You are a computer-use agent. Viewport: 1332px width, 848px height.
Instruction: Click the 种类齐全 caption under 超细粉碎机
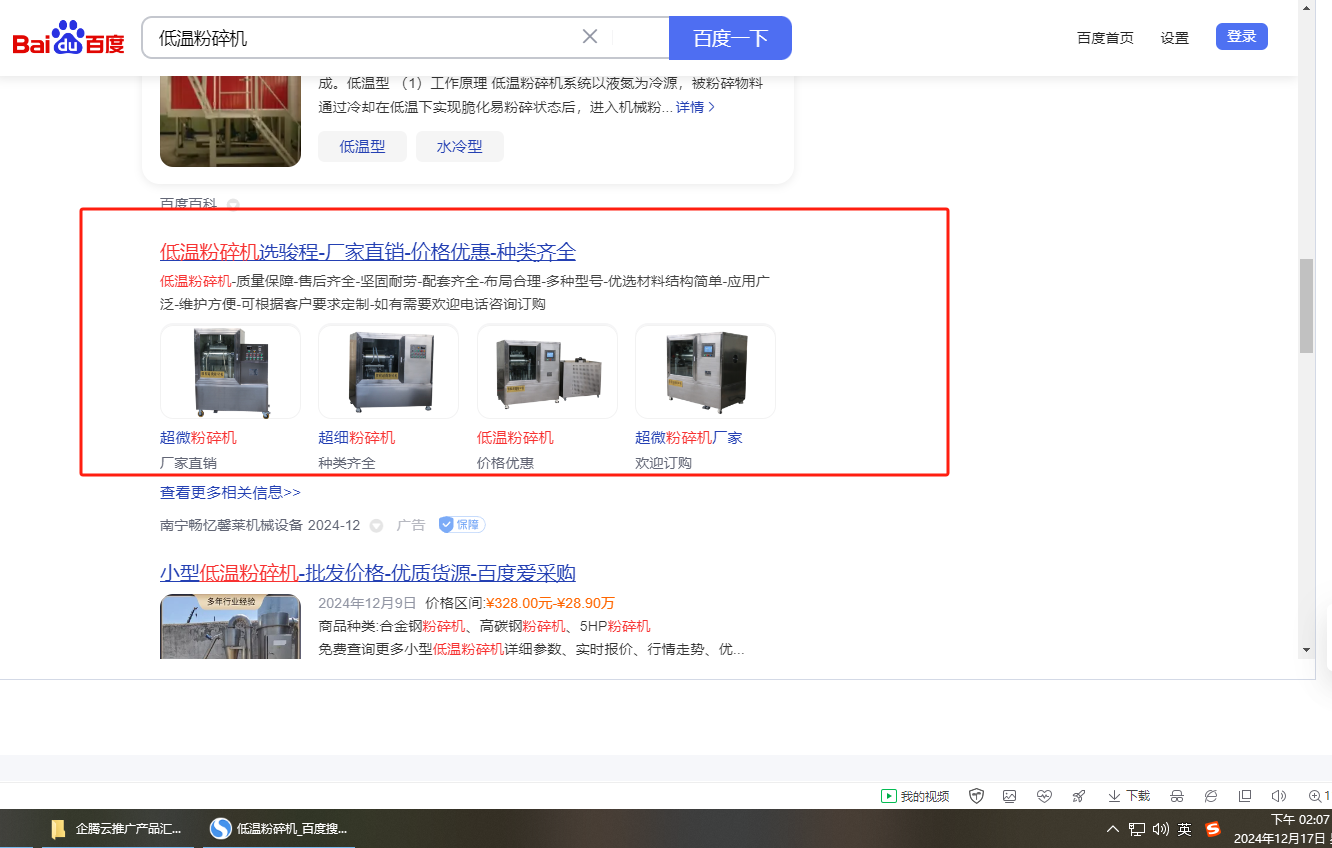(x=347, y=463)
